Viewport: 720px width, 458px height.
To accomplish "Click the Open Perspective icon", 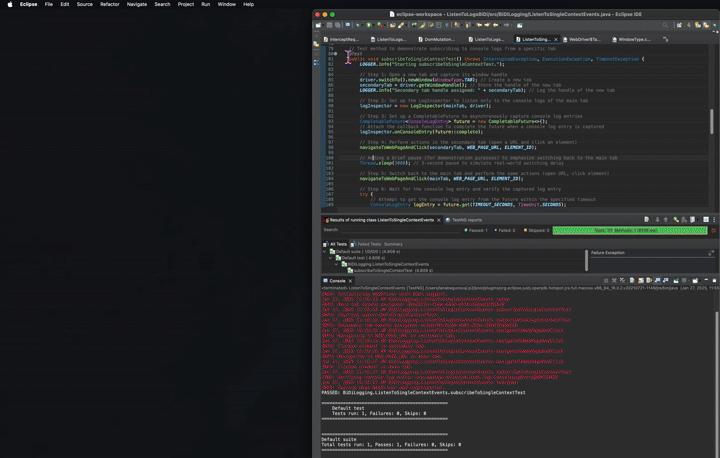I will tap(679, 25).
